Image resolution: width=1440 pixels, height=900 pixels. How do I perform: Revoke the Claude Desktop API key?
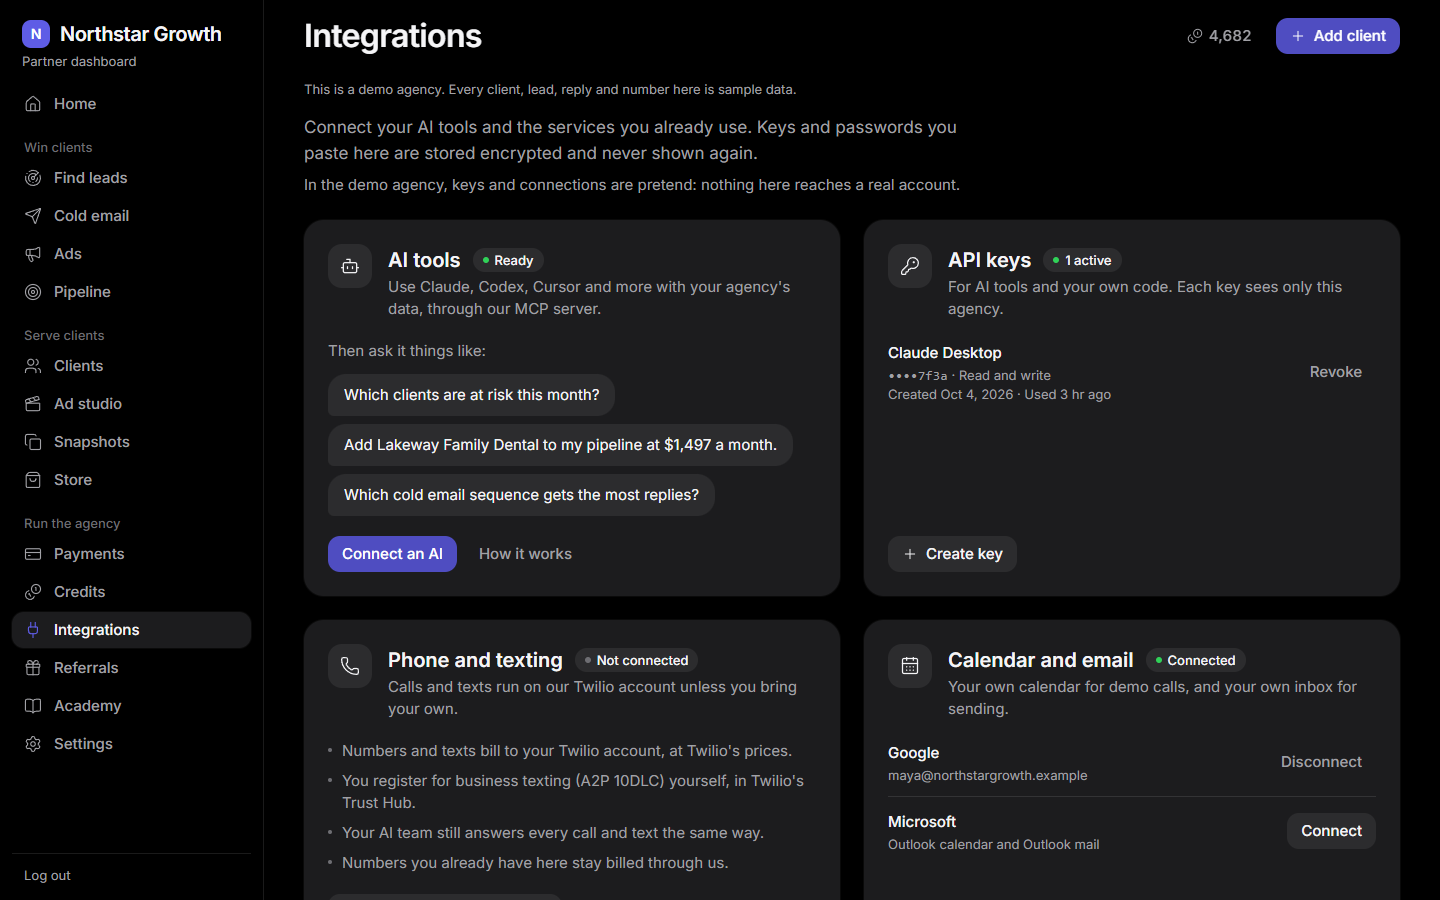pos(1336,372)
